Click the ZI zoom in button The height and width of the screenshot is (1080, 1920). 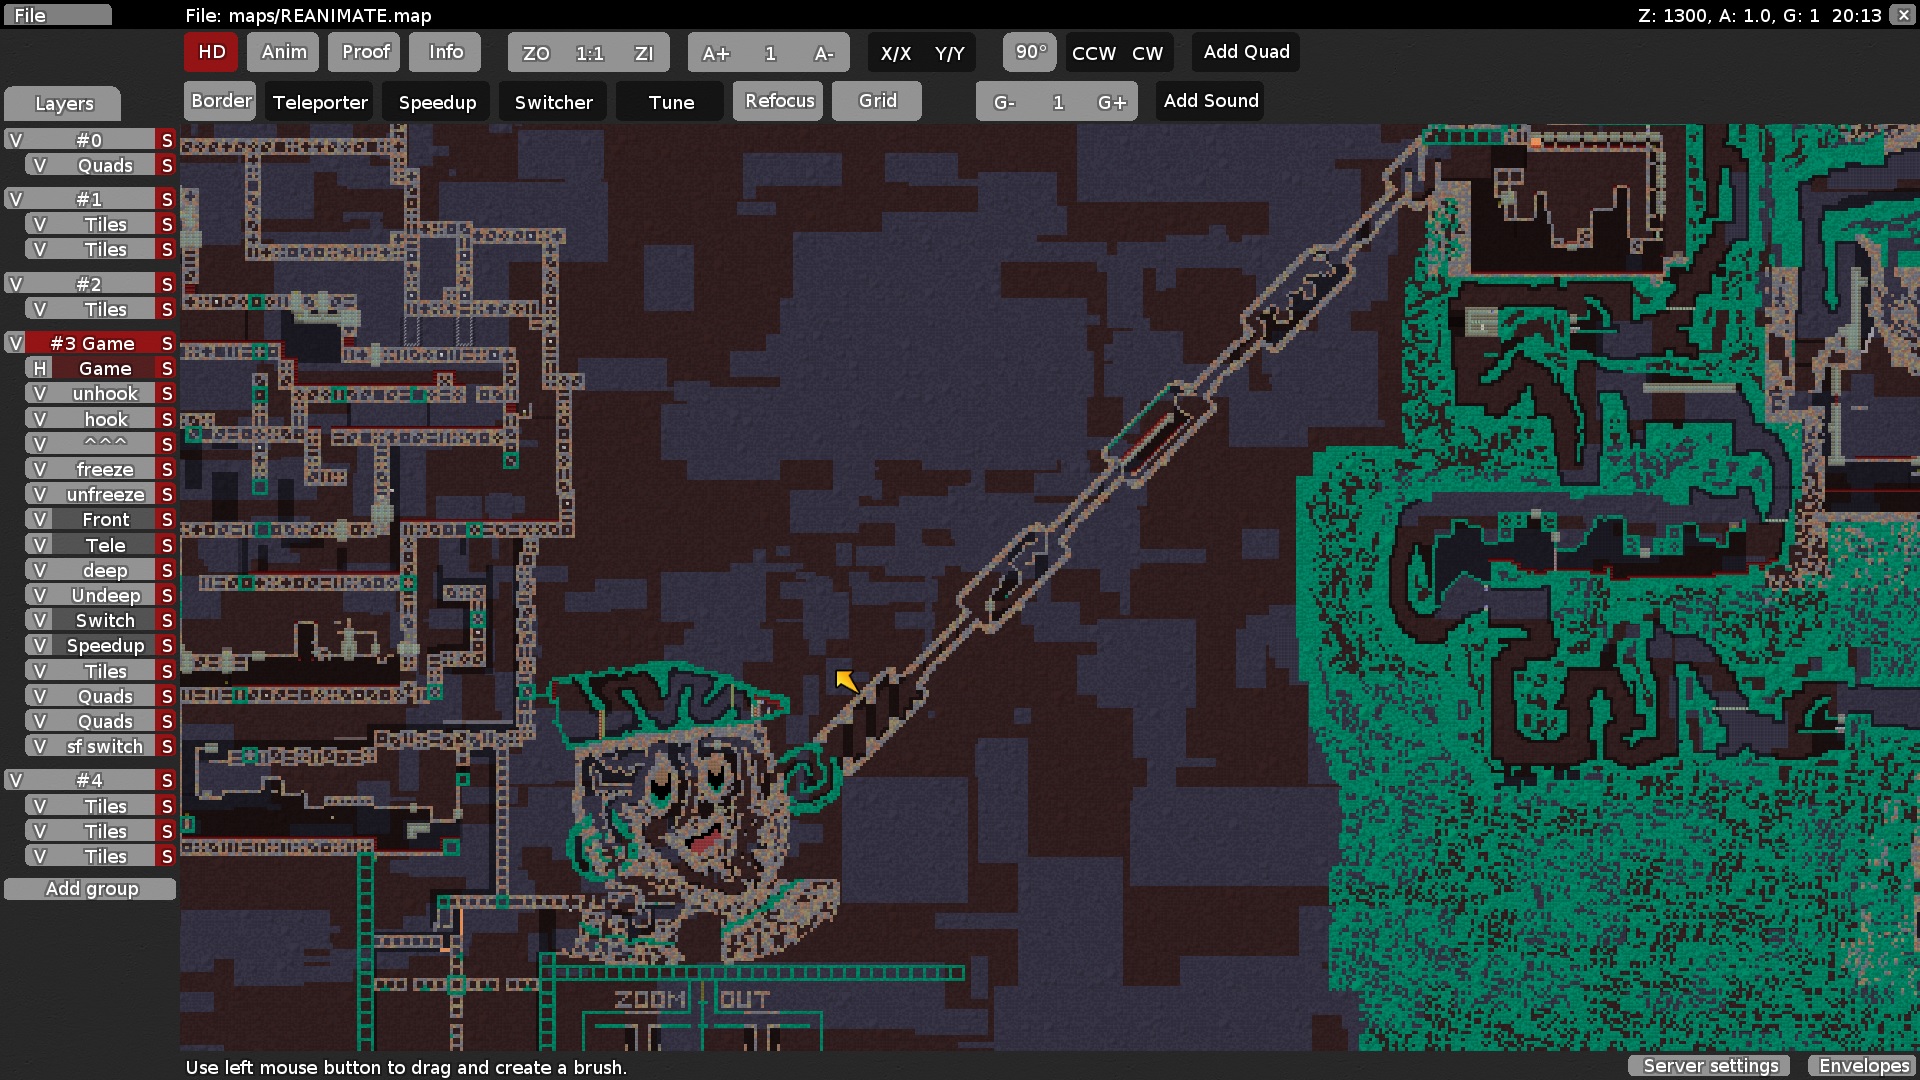[643, 53]
